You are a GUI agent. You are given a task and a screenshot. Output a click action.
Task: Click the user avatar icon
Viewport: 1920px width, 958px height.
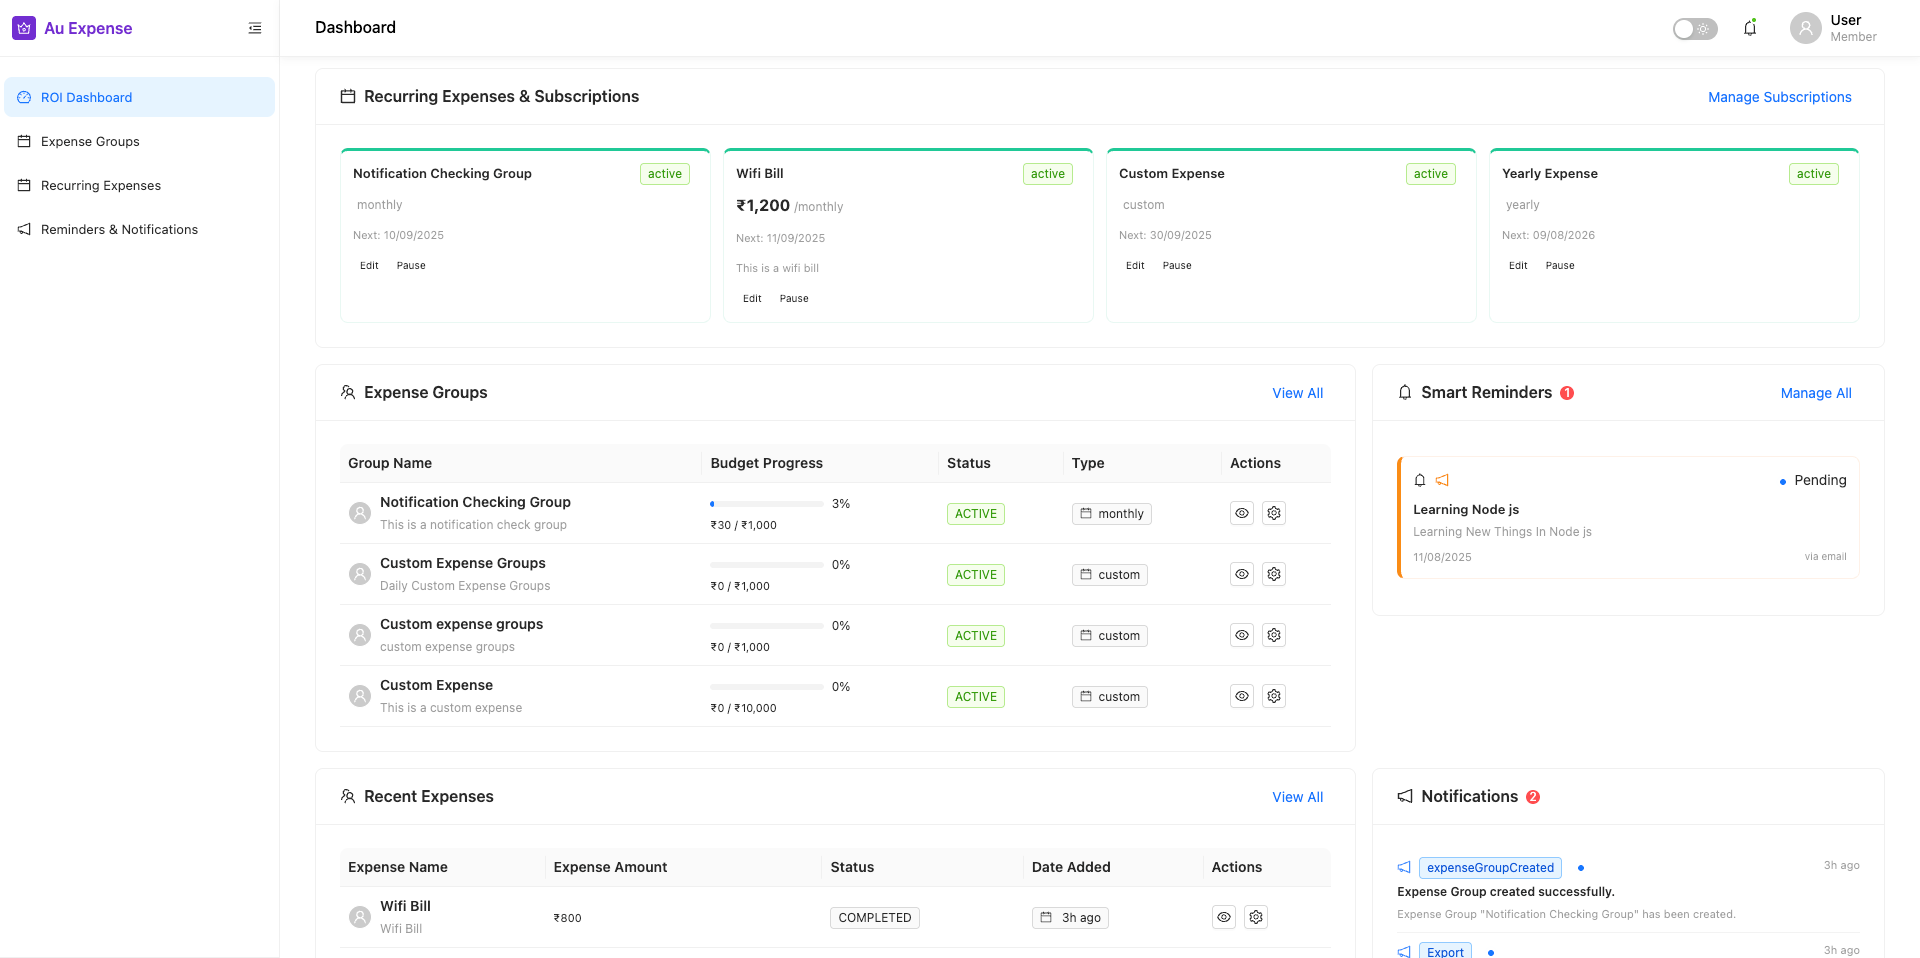(x=1805, y=28)
